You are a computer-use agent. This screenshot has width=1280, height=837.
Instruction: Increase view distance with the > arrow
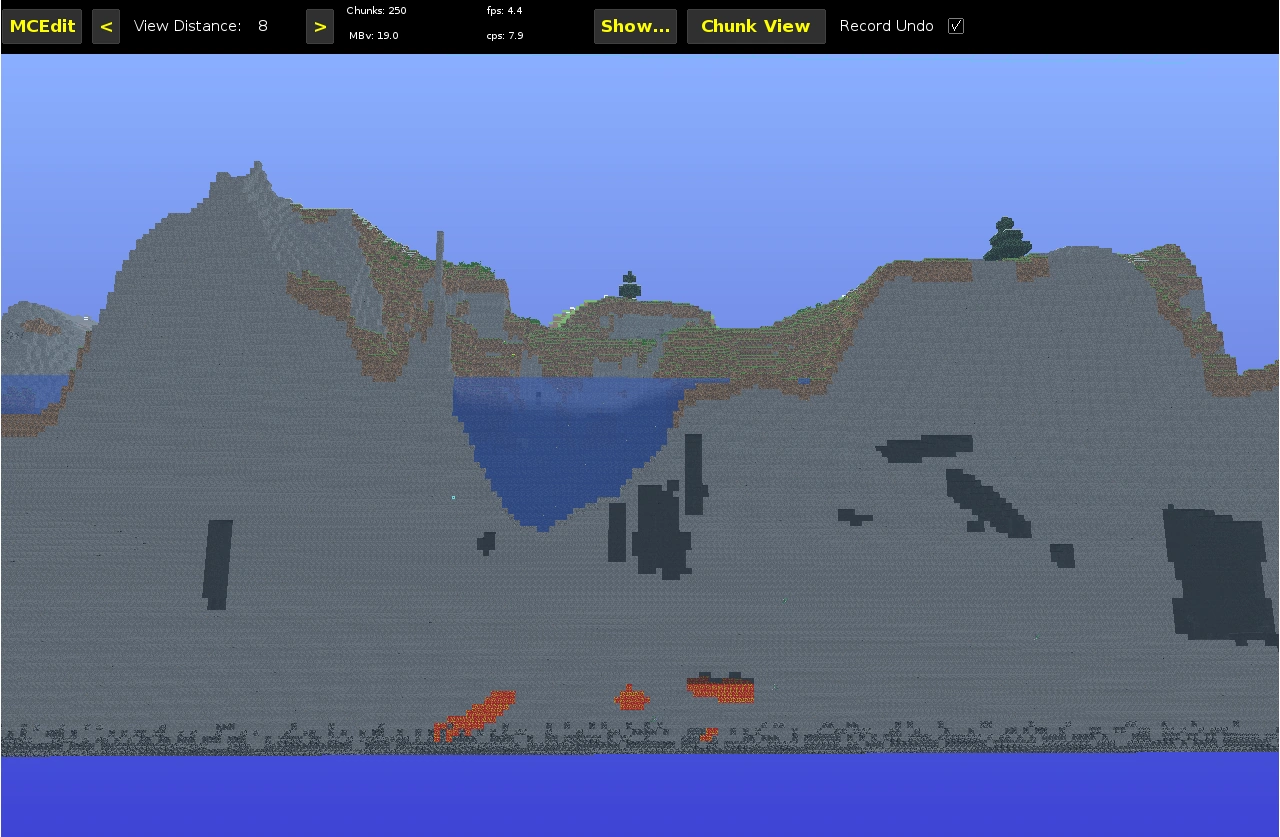[320, 27]
